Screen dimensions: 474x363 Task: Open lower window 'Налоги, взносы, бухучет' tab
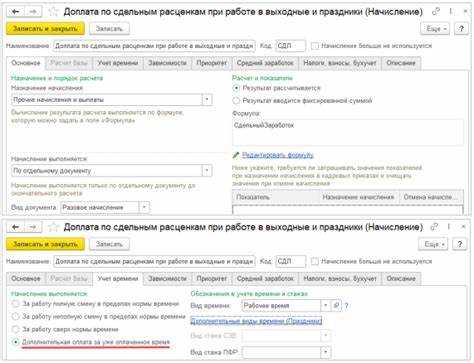pos(340,279)
